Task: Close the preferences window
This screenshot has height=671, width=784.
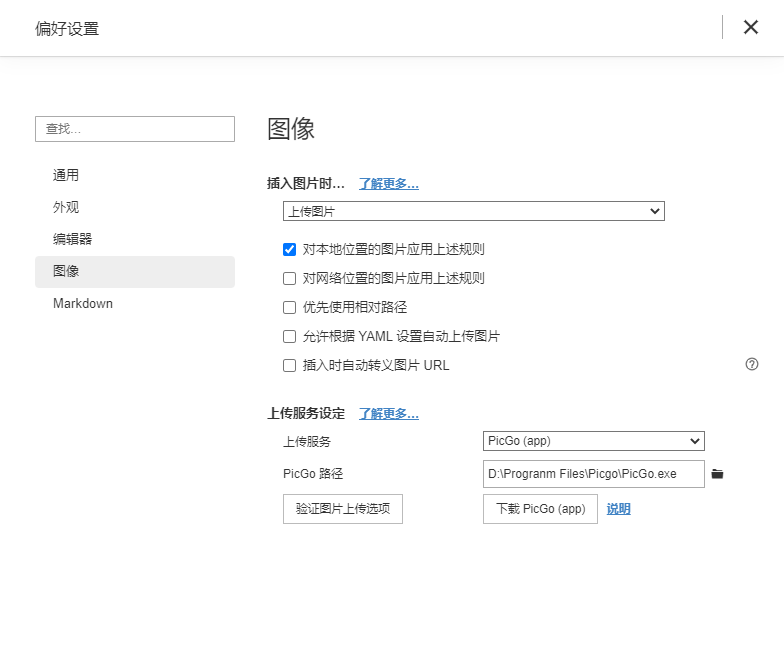Action: click(x=751, y=27)
